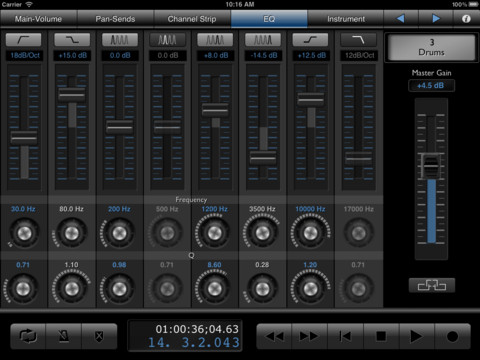Toggle the high shelf band icon at 10000 Hz

(x=311, y=40)
